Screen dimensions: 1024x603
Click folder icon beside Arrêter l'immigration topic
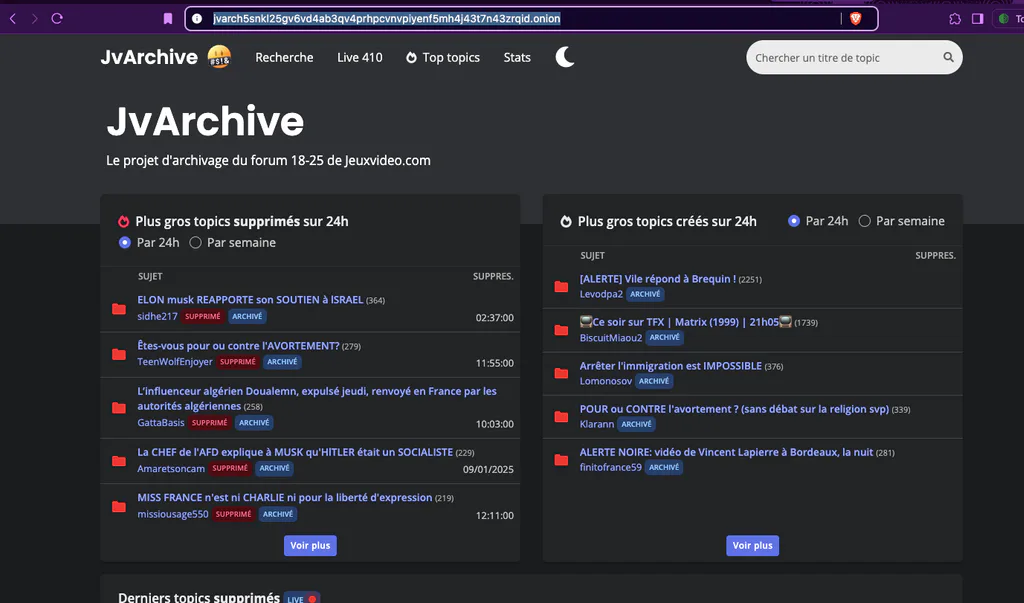pos(561,373)
